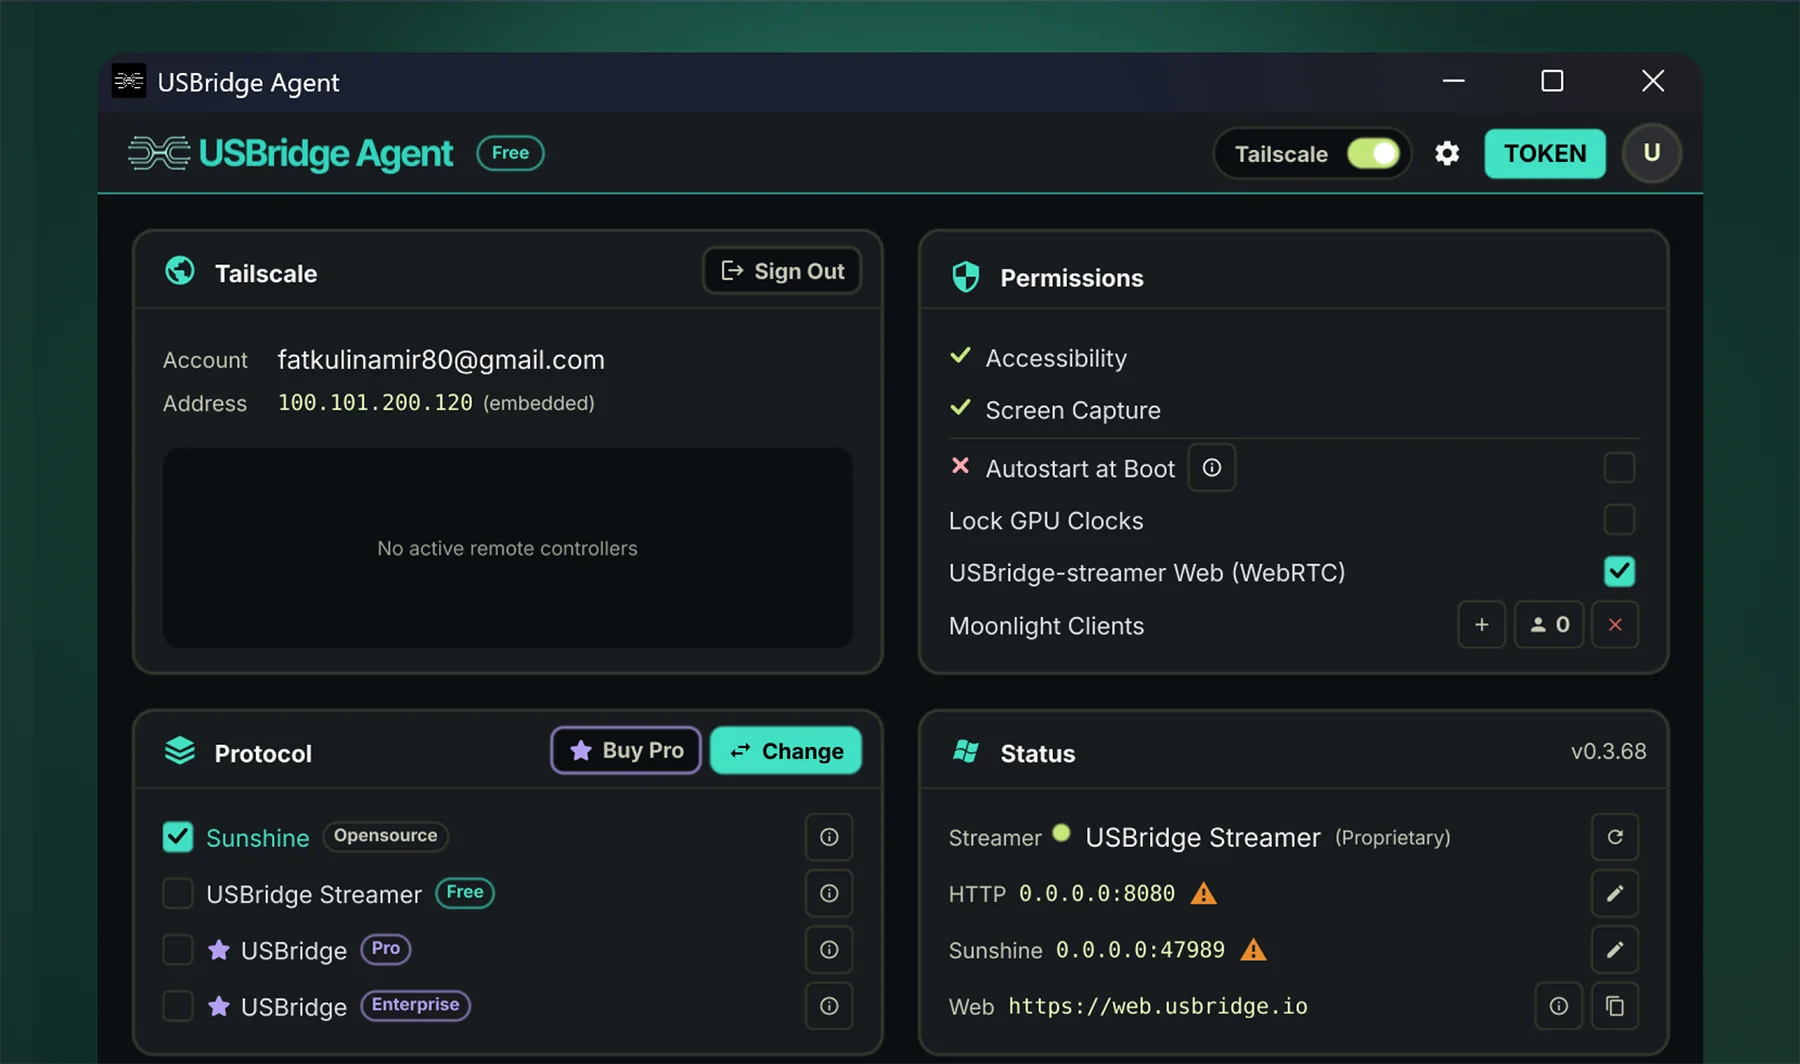This screenshot has width=1800, height=1064.
Task: Remove Moonlight clients with red X icon
Action: (1615, 625)
